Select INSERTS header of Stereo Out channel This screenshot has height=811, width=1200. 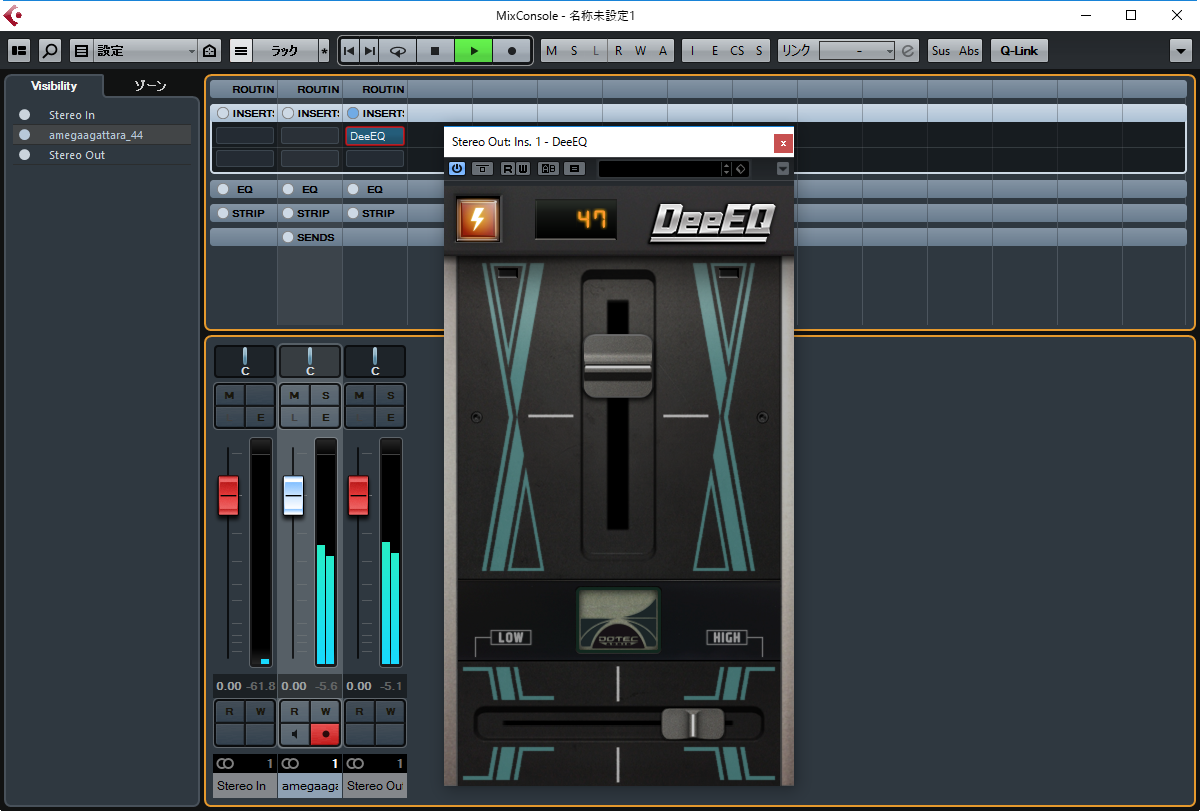(375, 113)
